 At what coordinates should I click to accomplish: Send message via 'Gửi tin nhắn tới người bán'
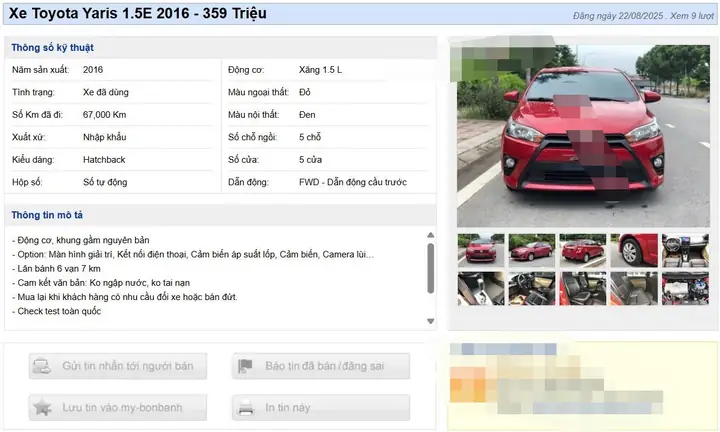118,366
